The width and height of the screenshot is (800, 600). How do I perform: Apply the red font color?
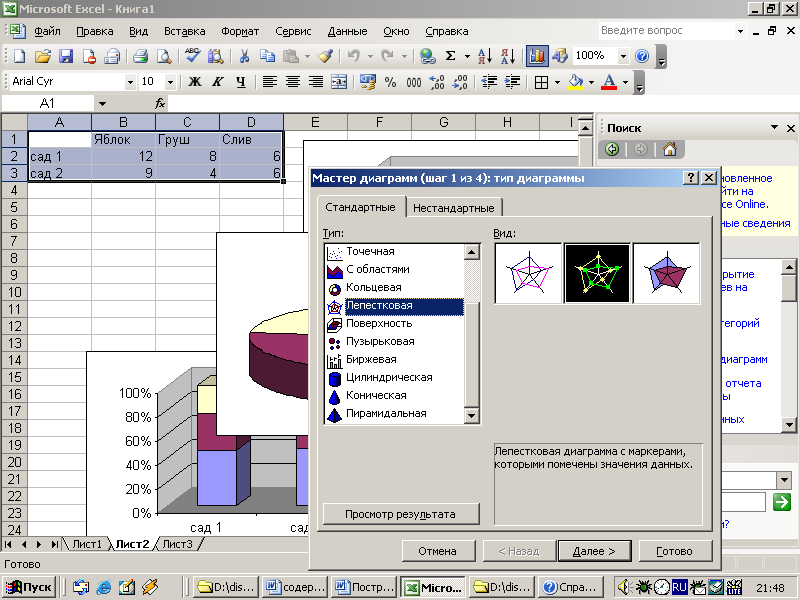point(609,82)
